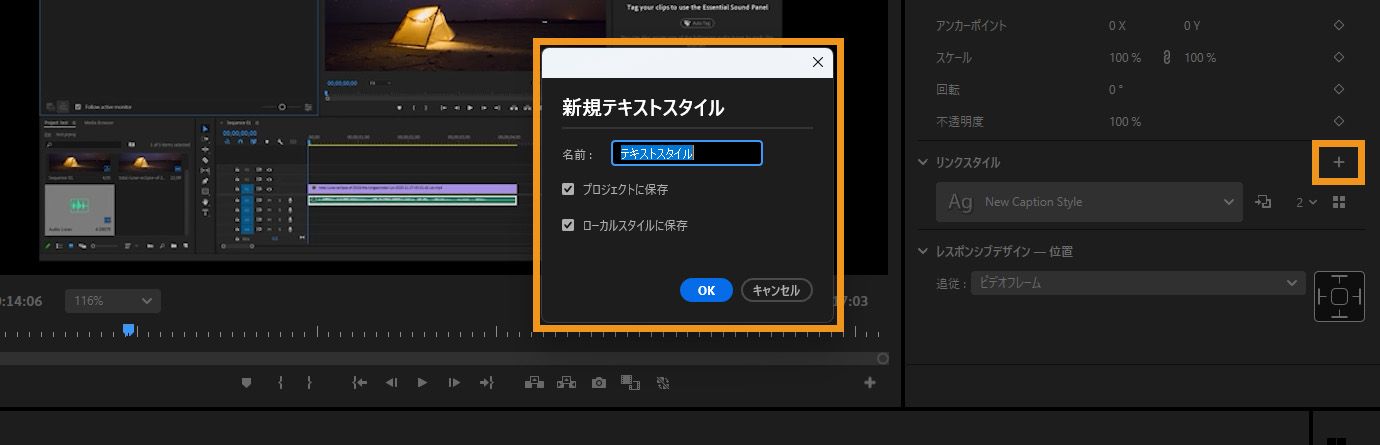Collapse the レスポンシブデザイン — 位置 section
Image resolution: width=1380 pixels, height=445 pixels.
[x=923, y=252]
